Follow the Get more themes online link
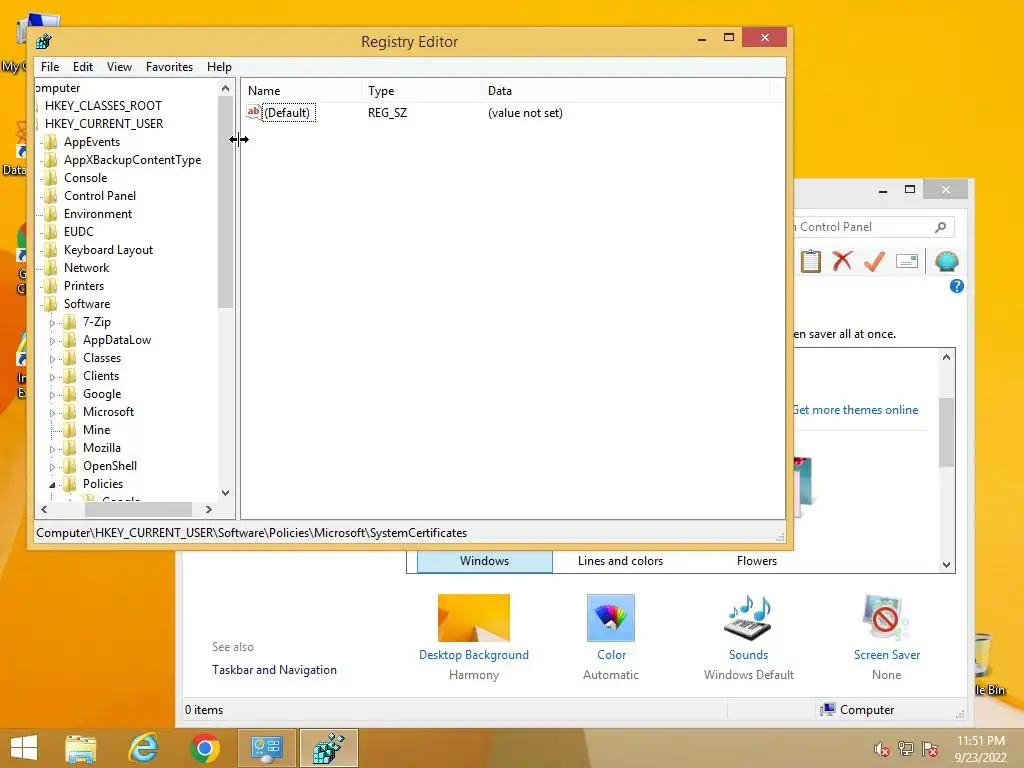The width and height of the screenshot is (1024, 768). coord(855,410)
